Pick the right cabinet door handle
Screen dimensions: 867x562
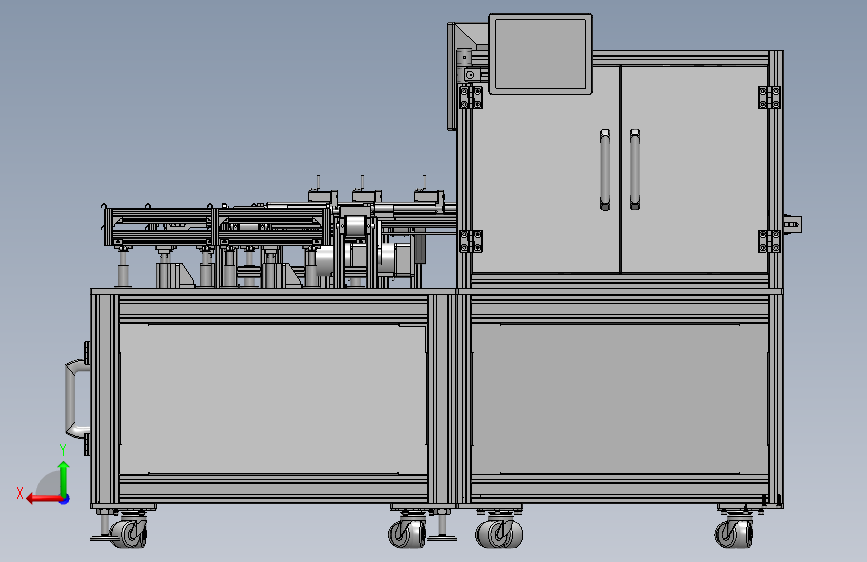(x=635, y=170)
